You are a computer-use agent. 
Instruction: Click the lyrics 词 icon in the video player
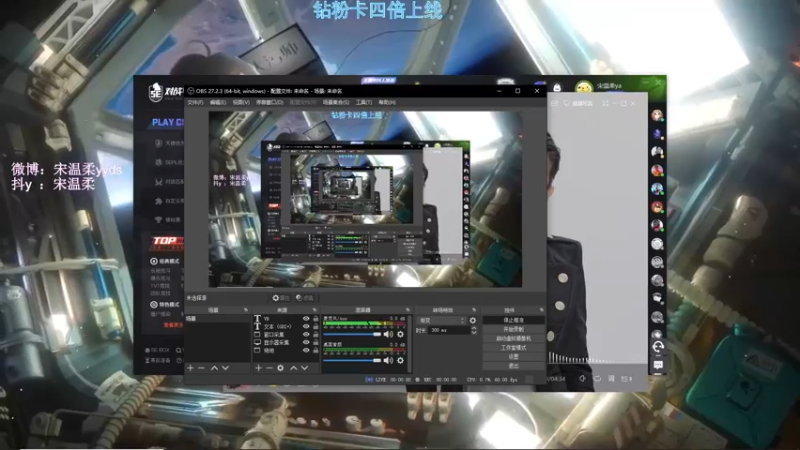[611, 379]
